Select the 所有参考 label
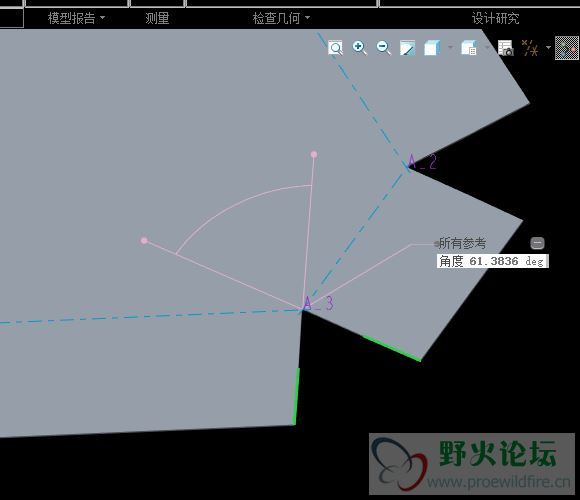580x500 pixels. coord(462,243)
